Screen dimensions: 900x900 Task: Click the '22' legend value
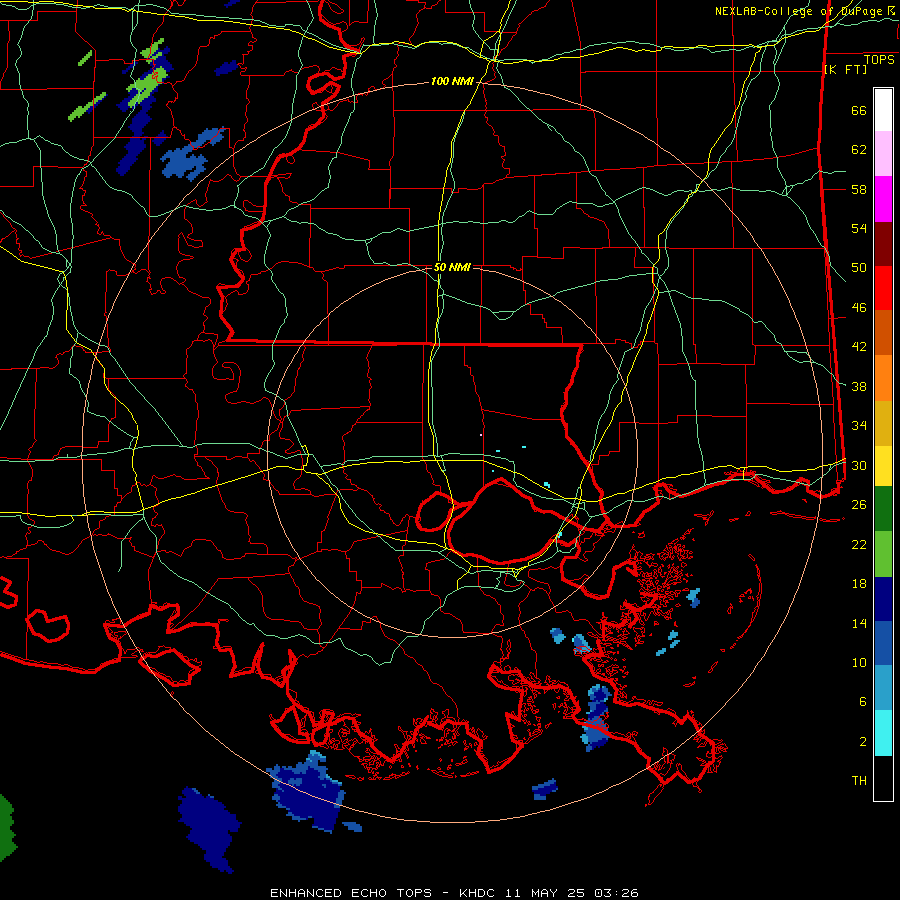click(x=859, y=544)
